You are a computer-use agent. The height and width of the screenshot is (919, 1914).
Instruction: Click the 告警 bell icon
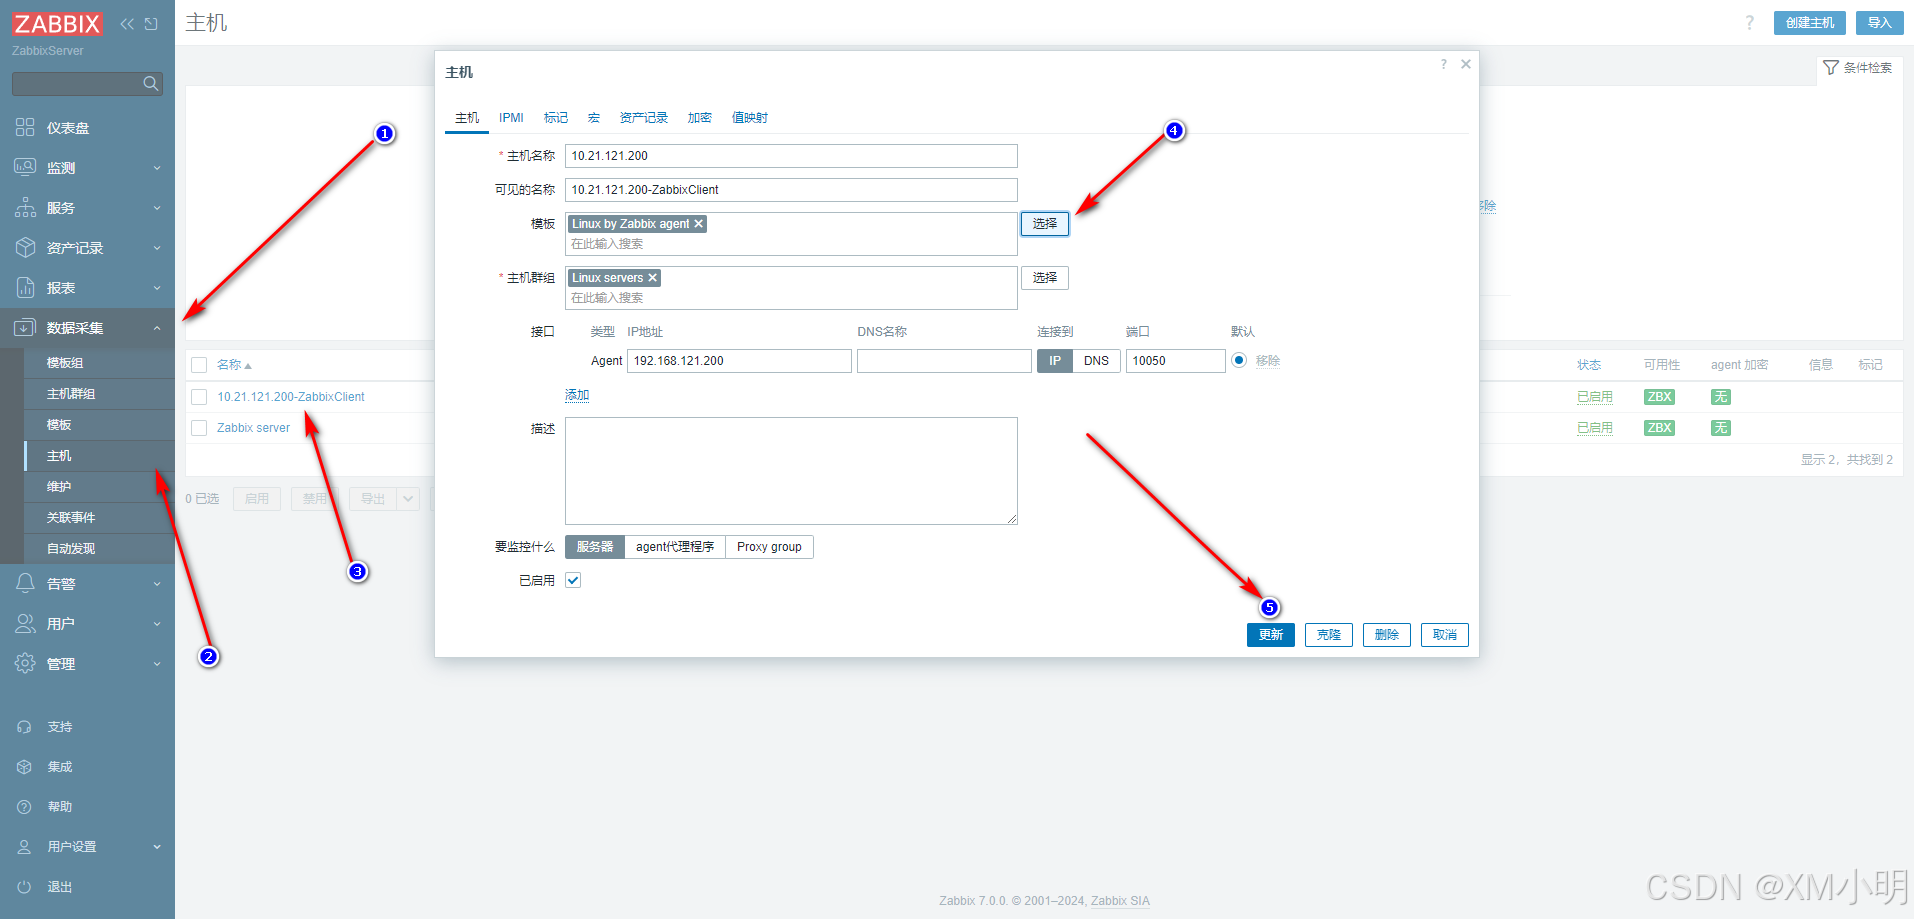click(25, 583)
